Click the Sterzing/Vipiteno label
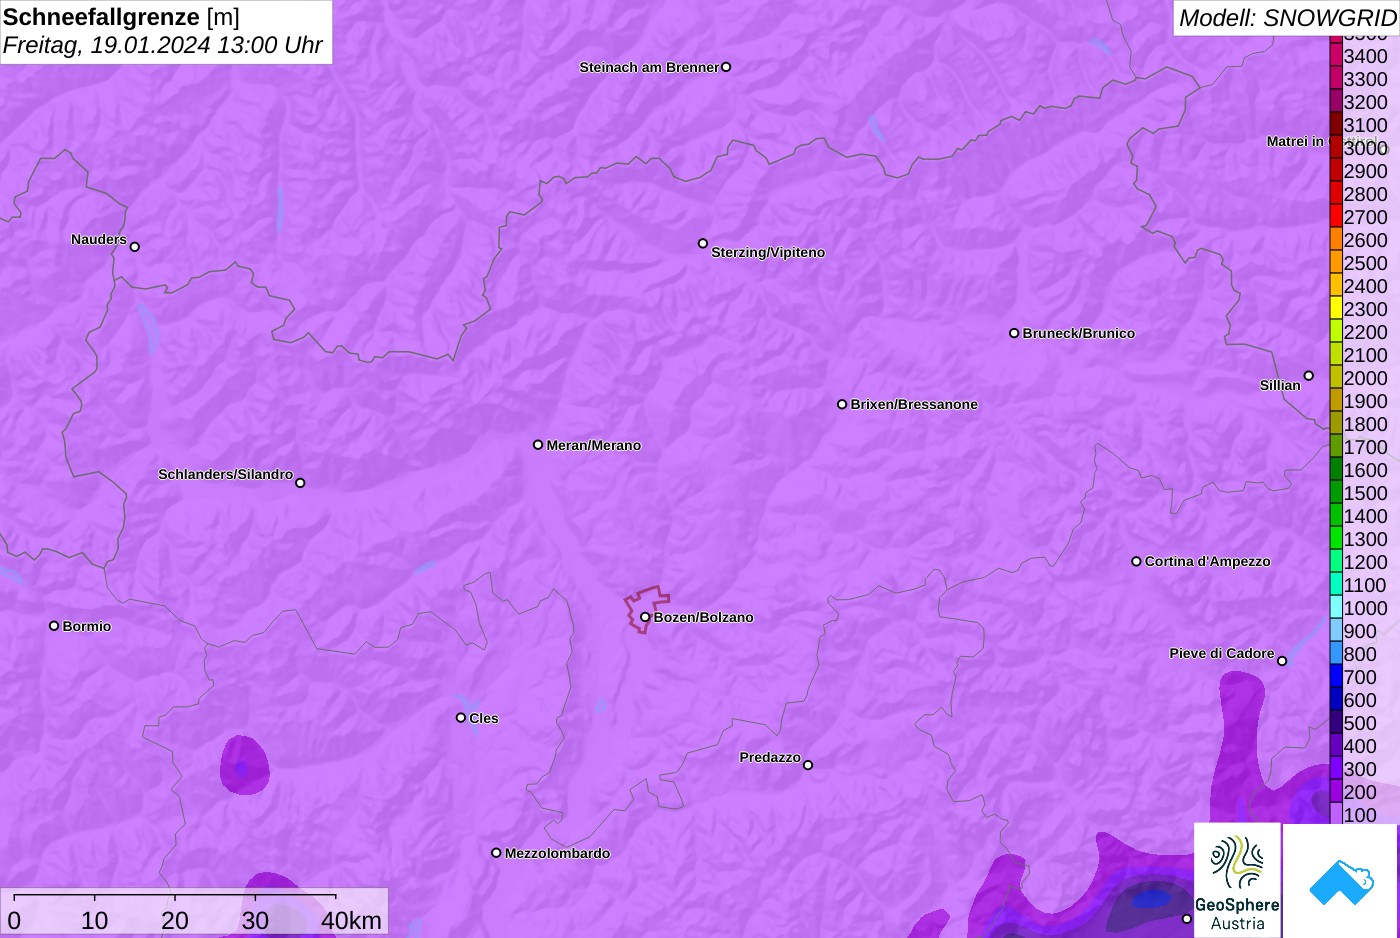This screenshot has width=1400, height=938. (768, 252)
